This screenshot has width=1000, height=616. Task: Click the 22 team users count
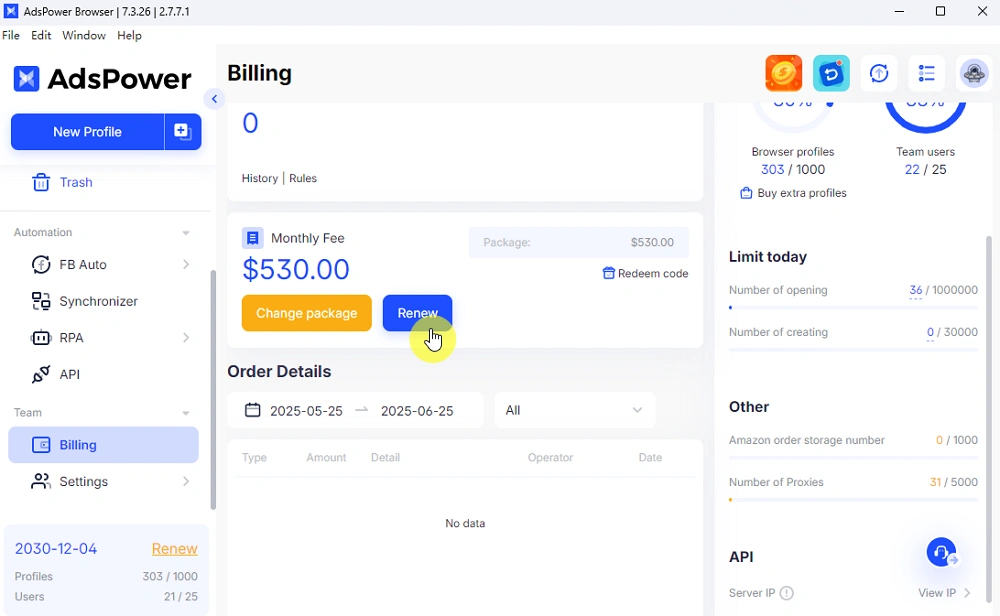coord(912,170)
